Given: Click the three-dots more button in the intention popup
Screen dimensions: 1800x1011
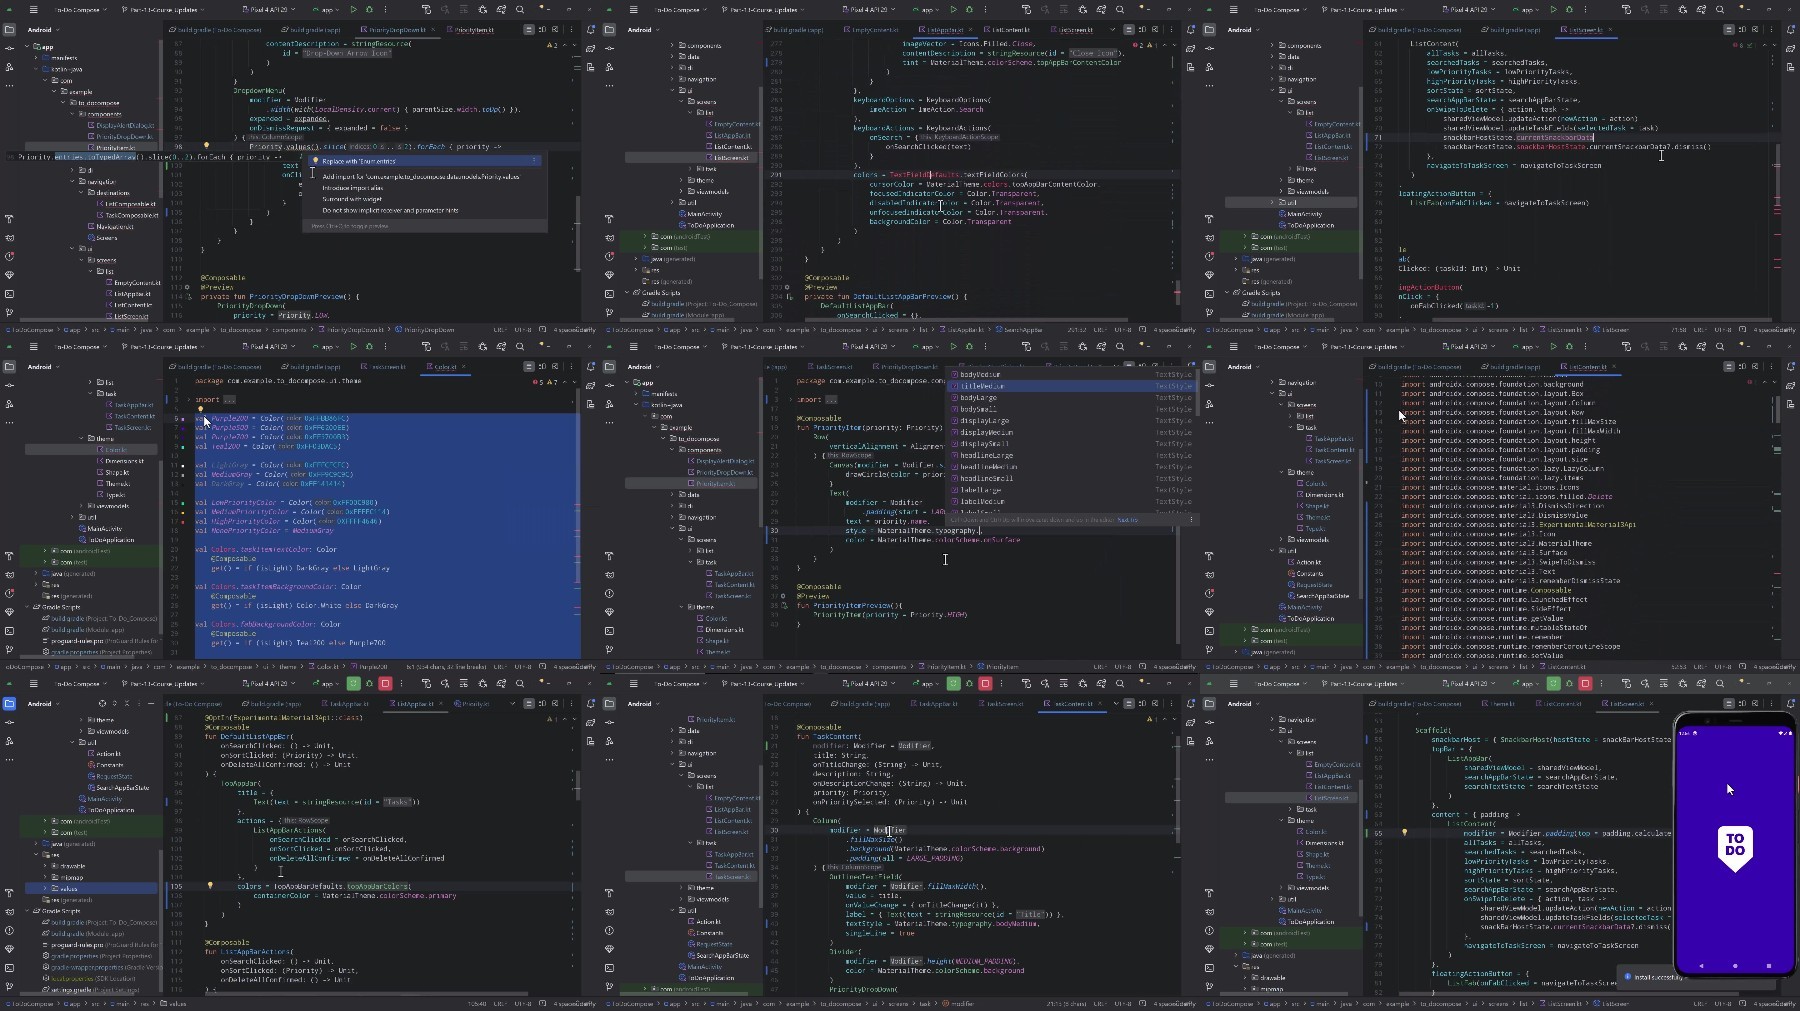Looking at the screenshot, I should [x=534, y=160].
